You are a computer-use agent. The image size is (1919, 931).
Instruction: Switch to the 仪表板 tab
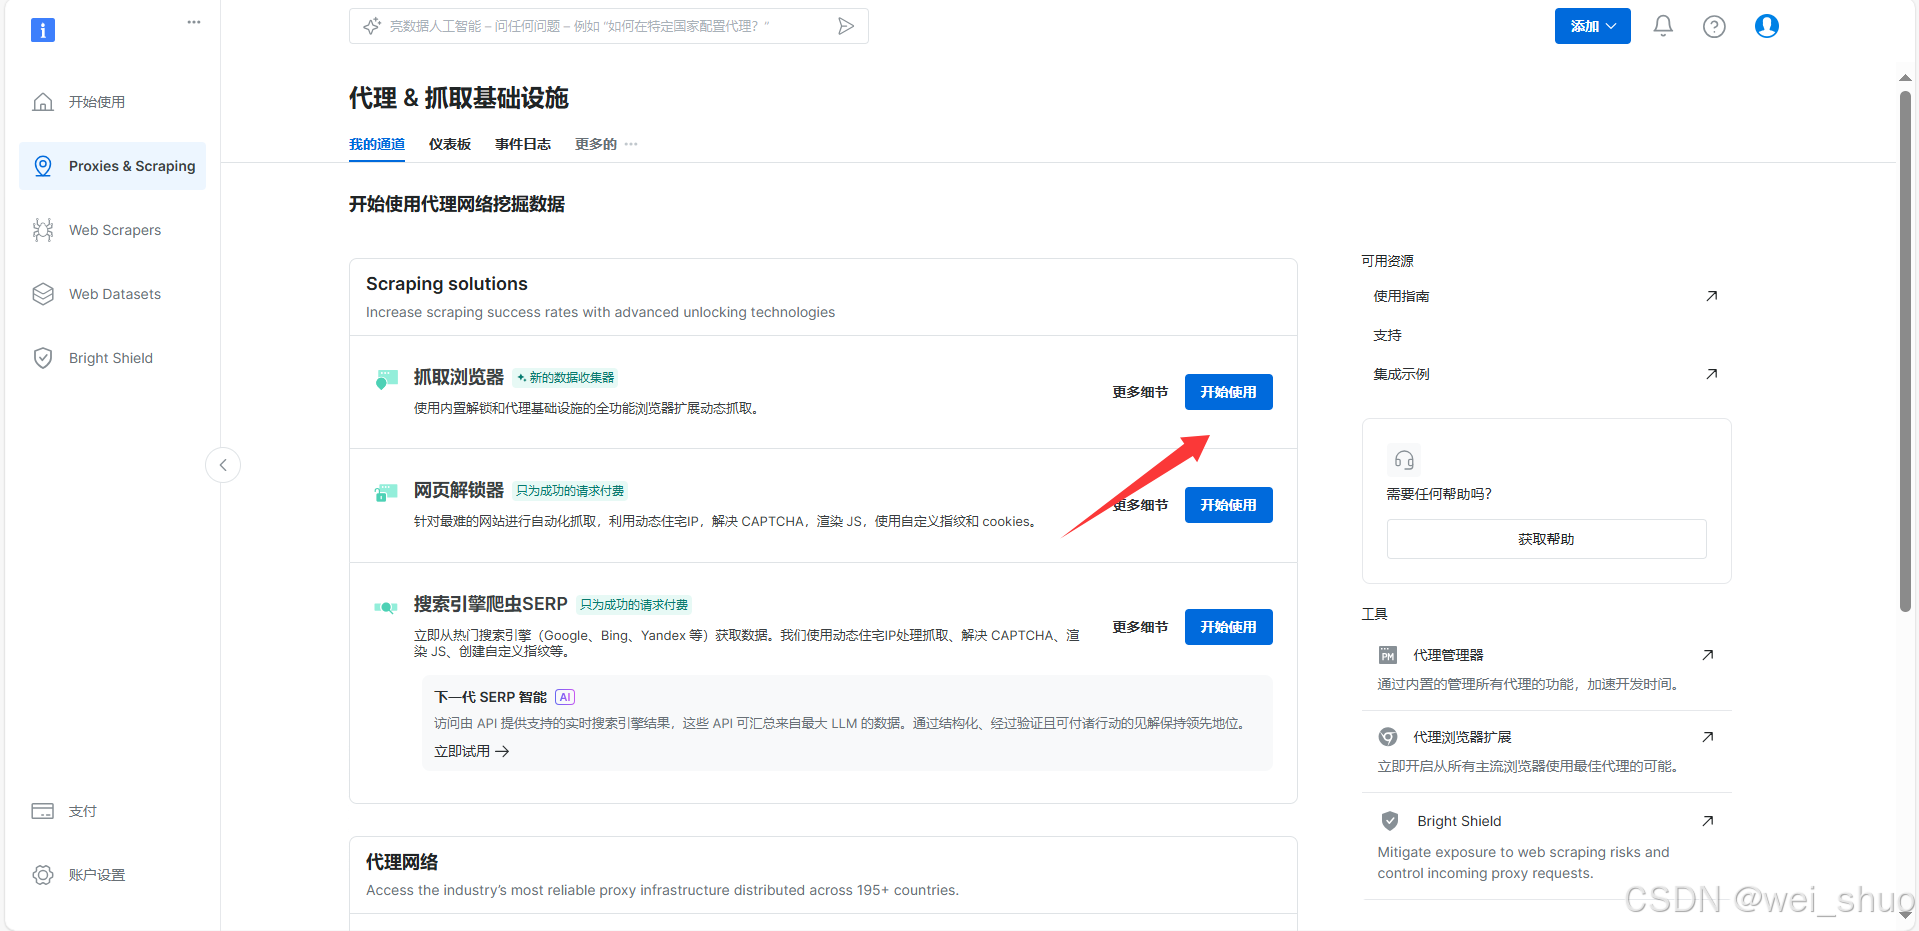coord(449,143)
